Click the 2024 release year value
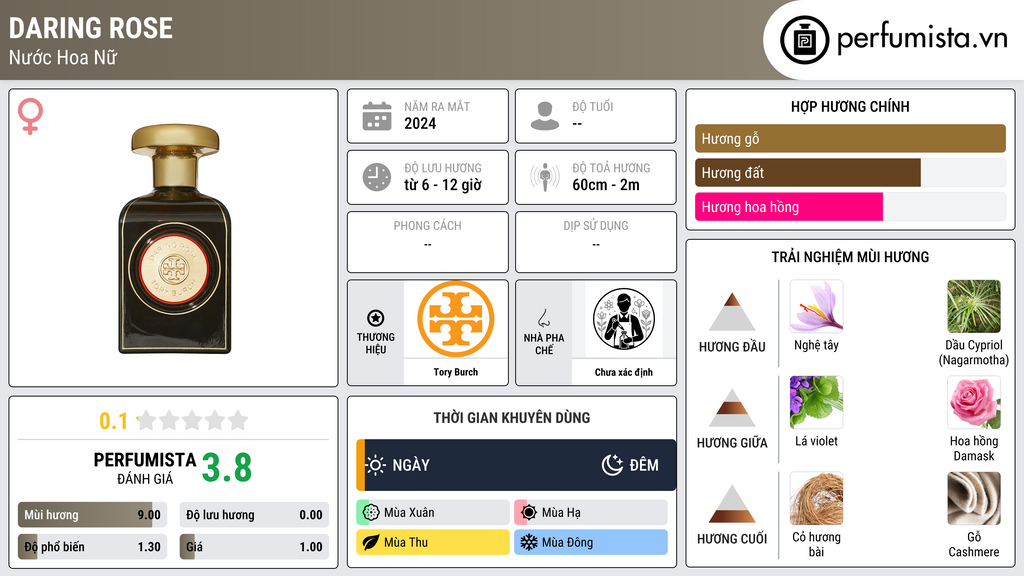This screenshot has width=1024, height=576. [420, 123]
